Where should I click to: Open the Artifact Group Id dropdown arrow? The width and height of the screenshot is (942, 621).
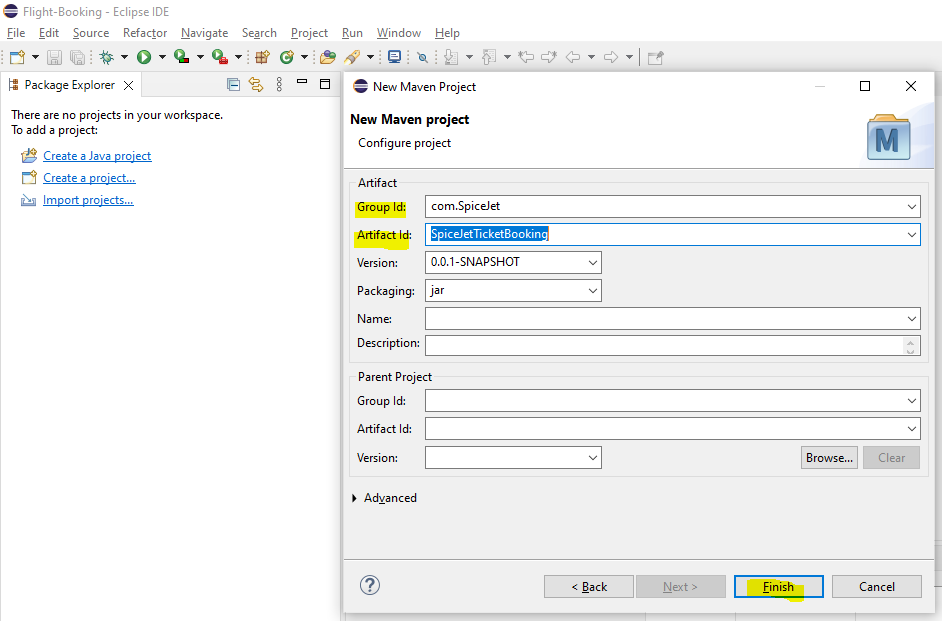click(x=911, y=207)
